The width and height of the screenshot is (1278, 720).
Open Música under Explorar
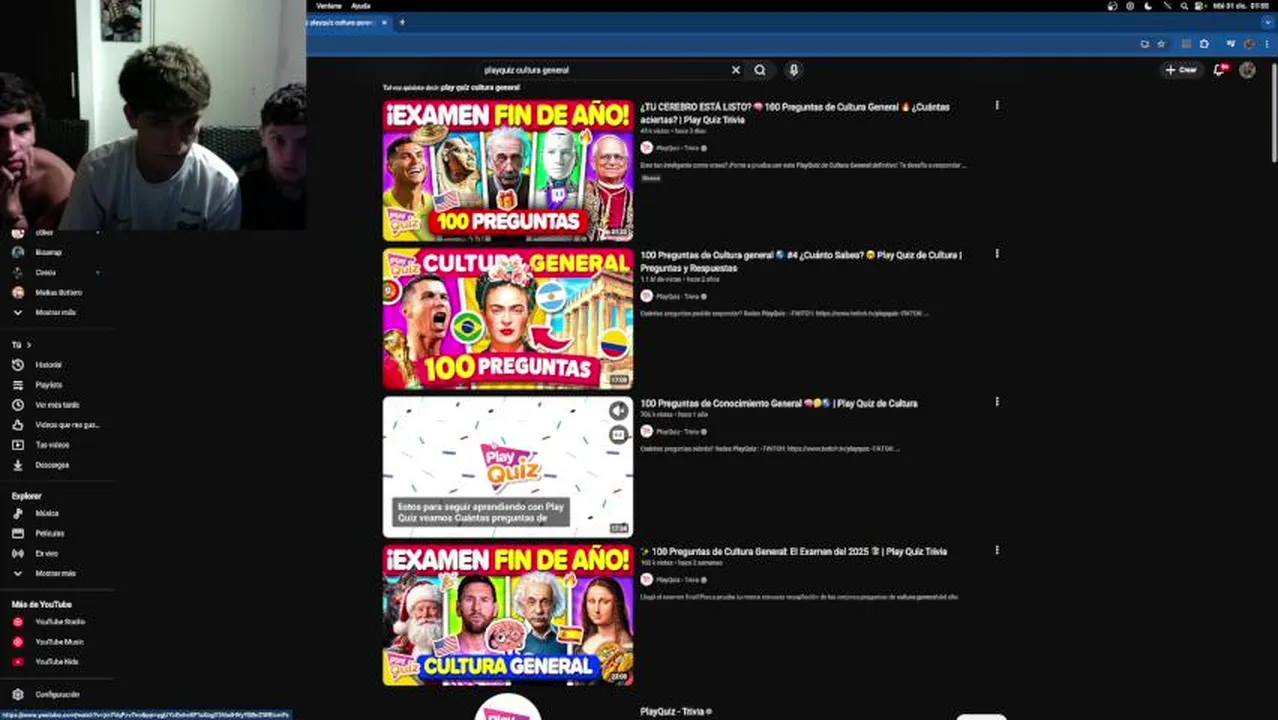pos(47,513)
